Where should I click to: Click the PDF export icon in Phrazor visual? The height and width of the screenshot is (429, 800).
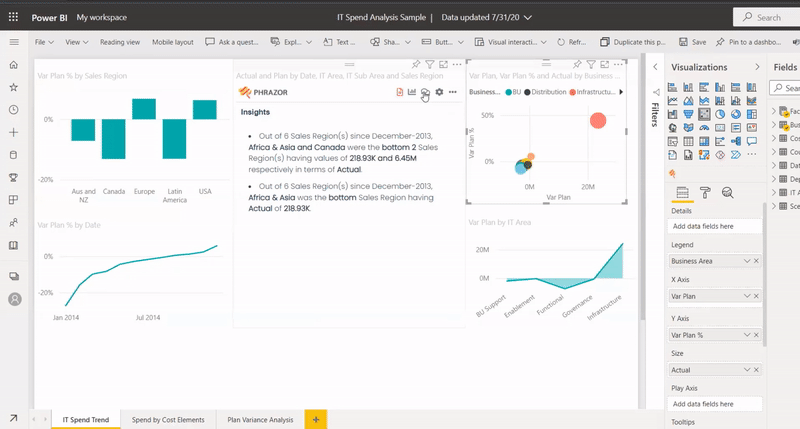pos(399,92)
